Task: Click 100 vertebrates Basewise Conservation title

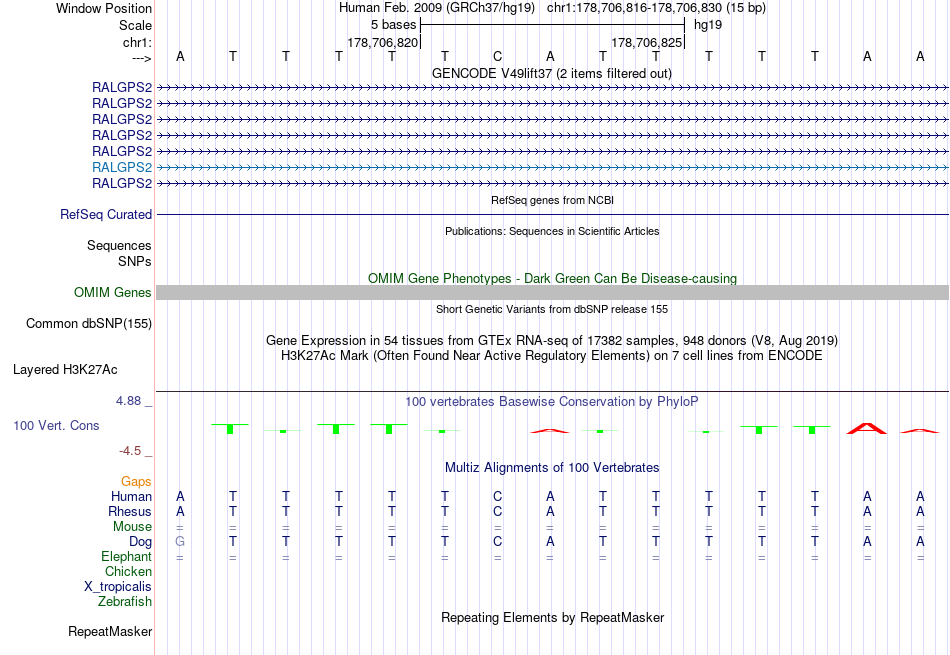Action: [552, 401]
